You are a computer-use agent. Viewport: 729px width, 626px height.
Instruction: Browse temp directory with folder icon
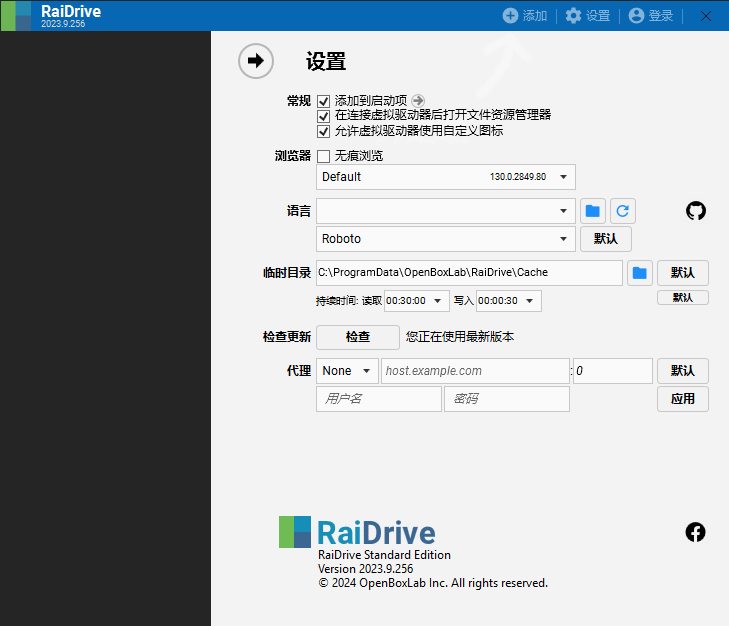click(640, 273)
